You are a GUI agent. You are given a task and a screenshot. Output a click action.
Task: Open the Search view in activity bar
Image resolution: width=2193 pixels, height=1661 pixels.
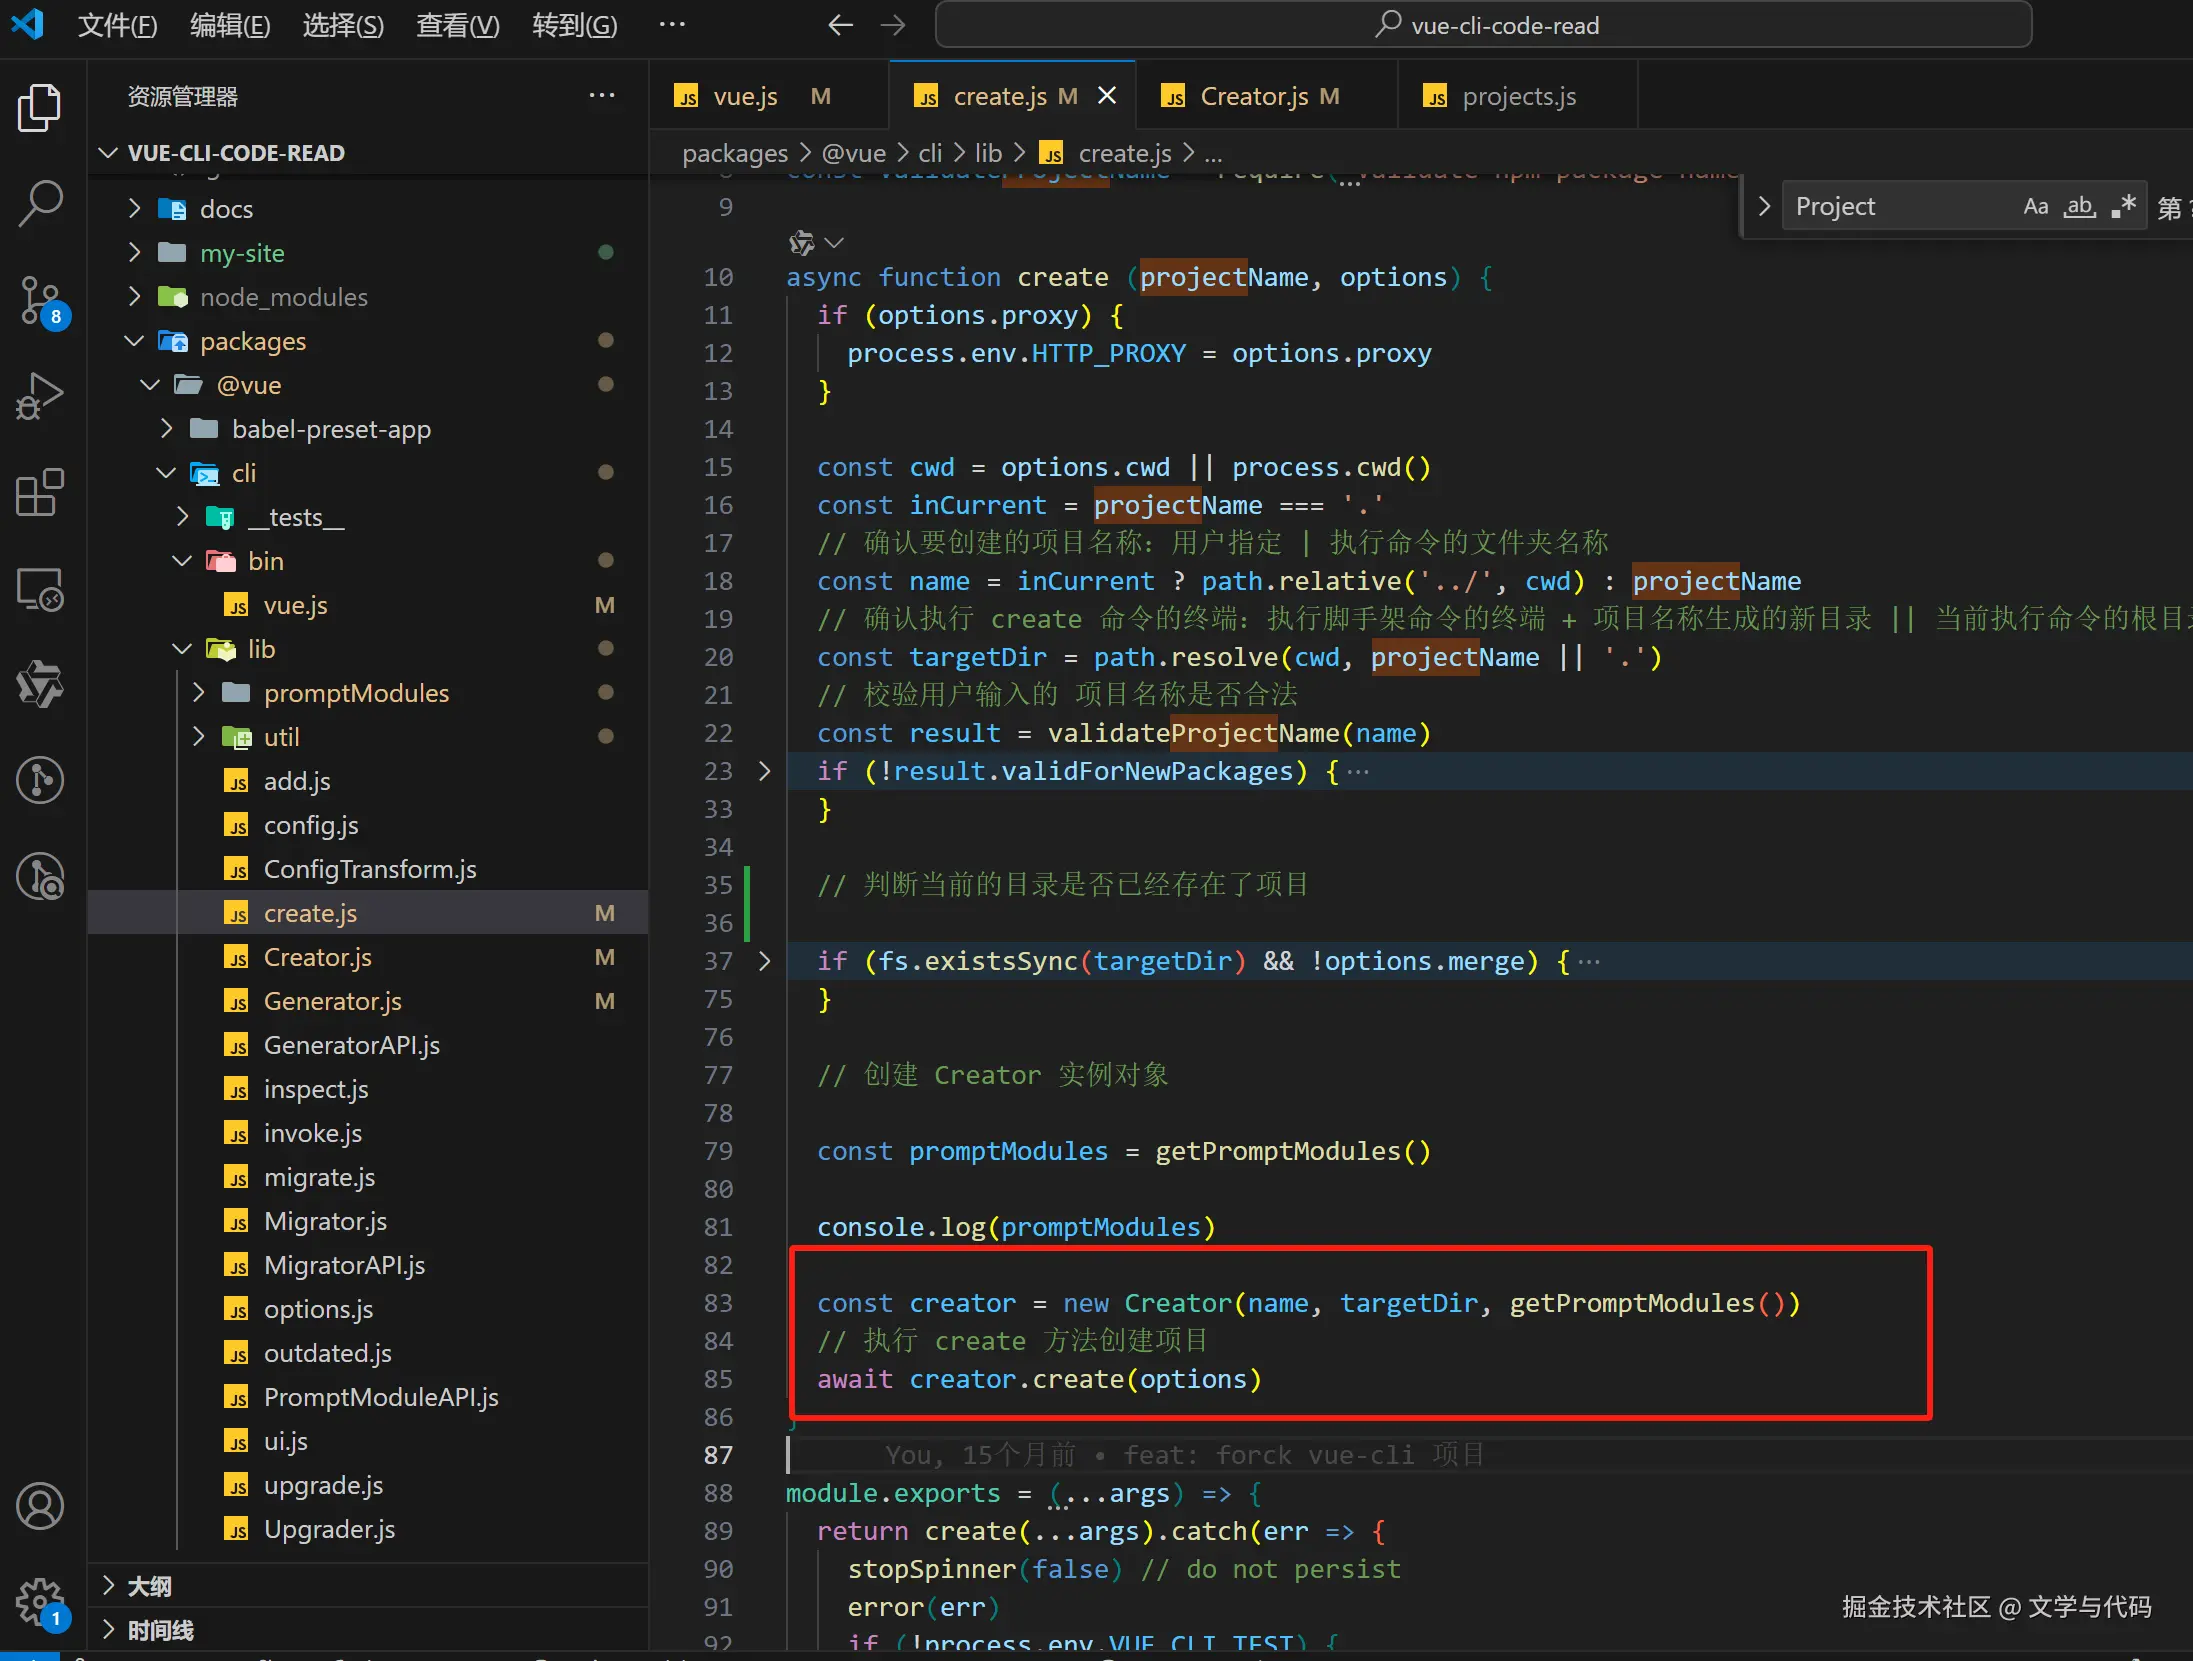tap(40, 204)
